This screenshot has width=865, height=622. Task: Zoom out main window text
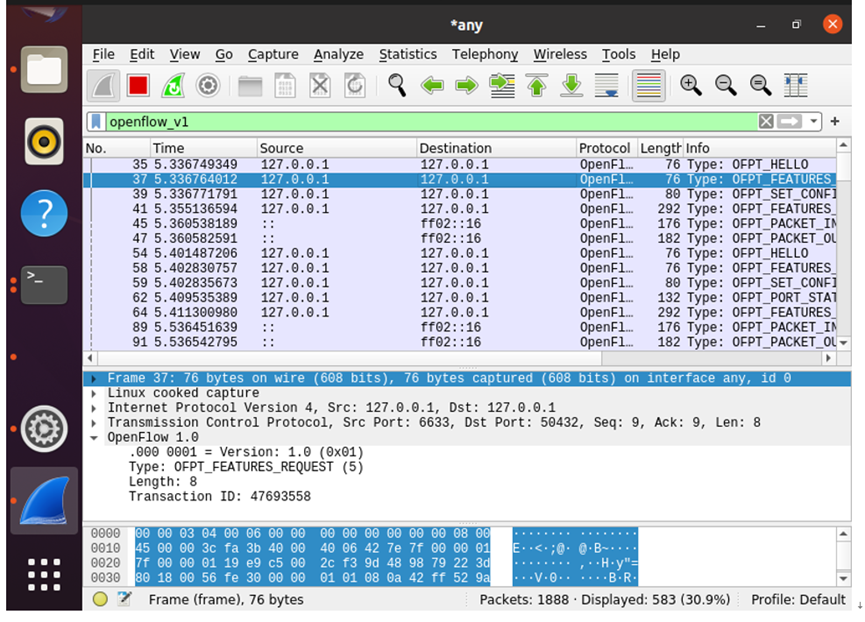725,85
